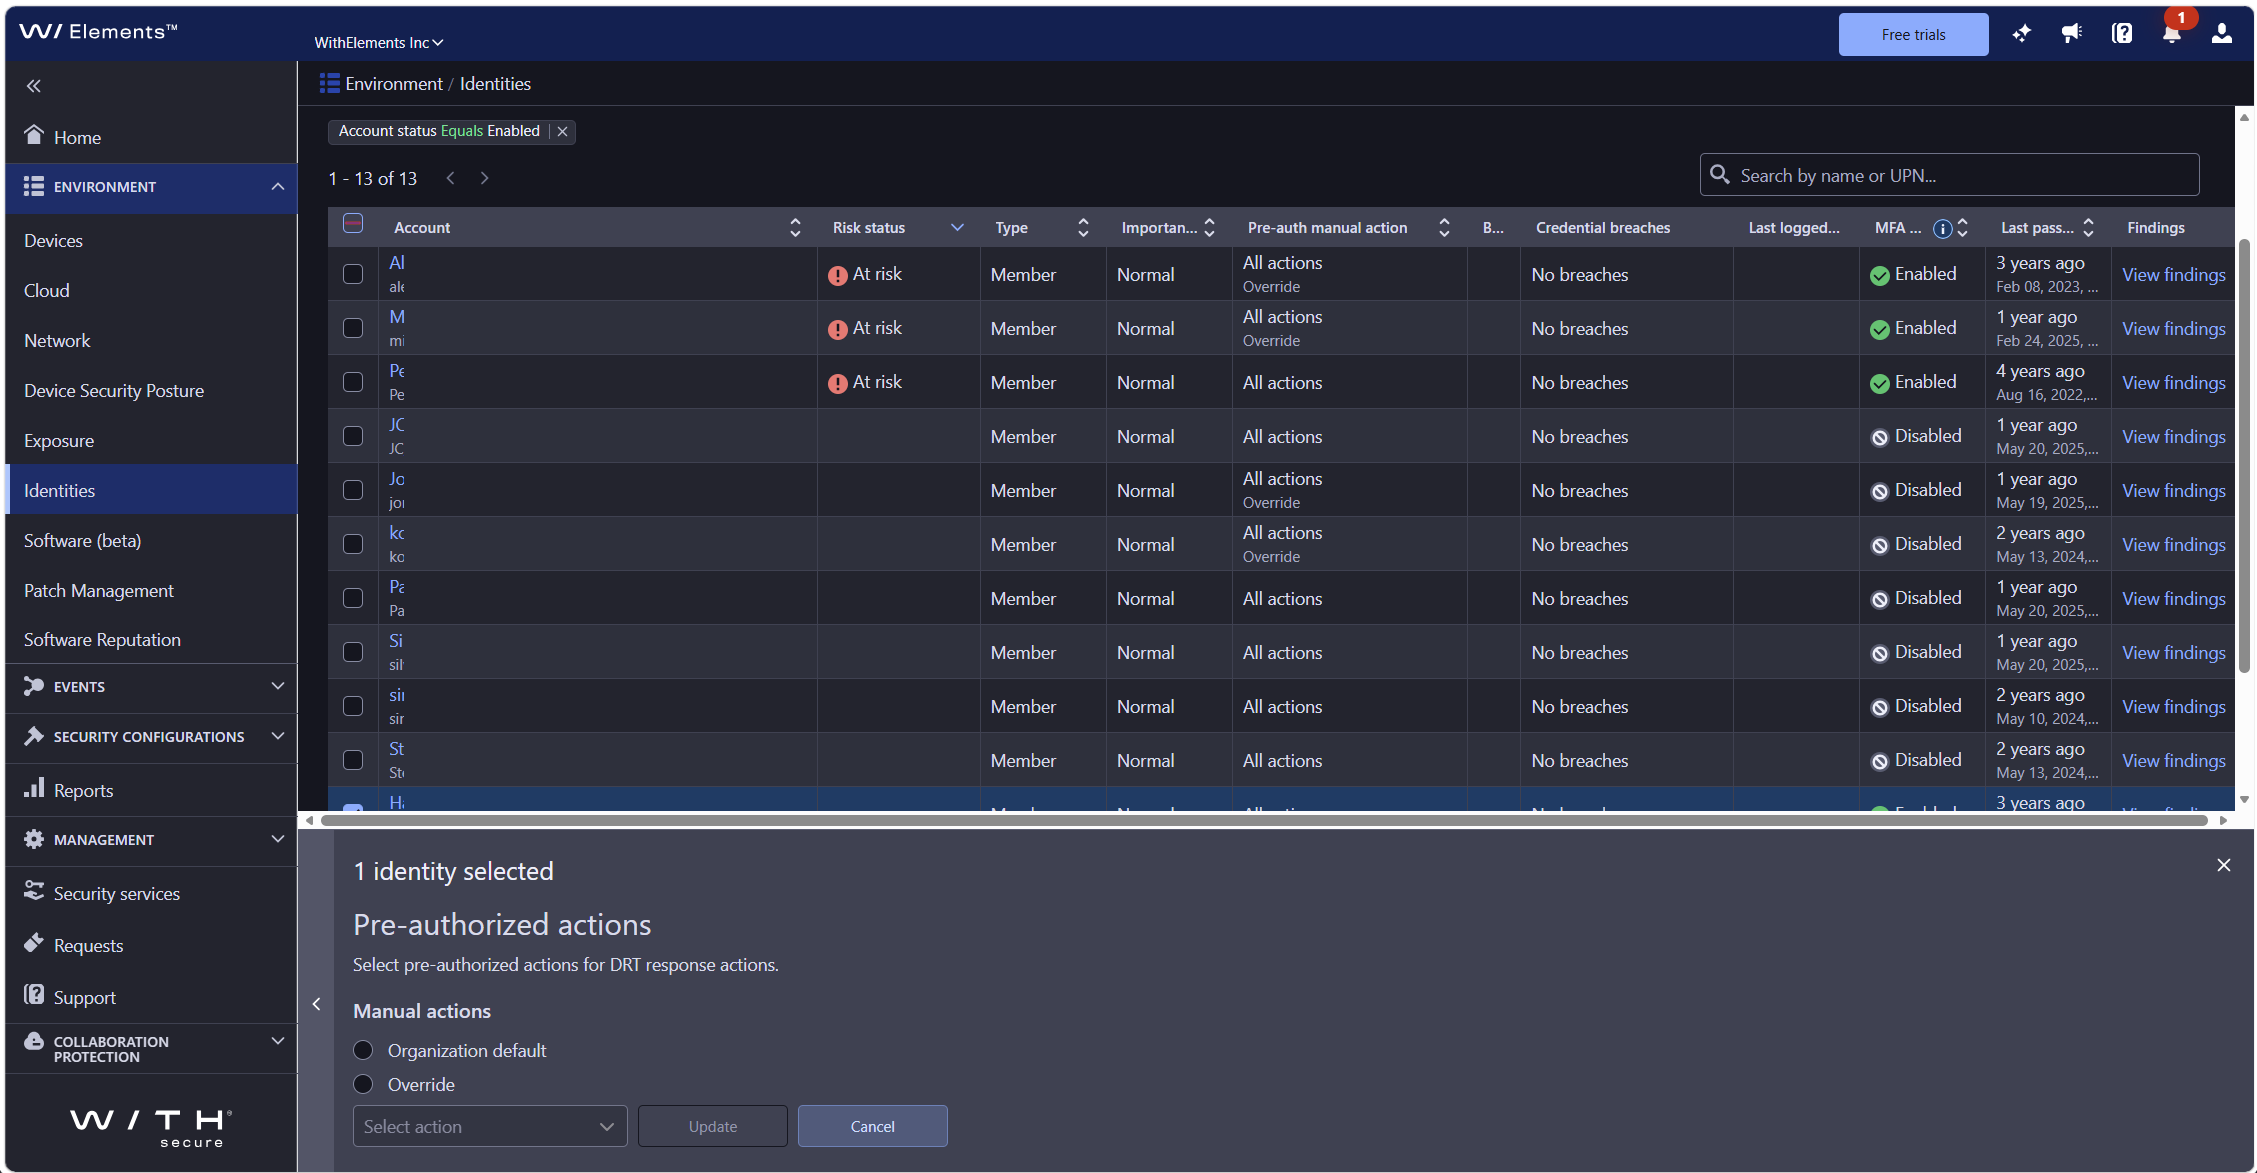Open notifications bell icon

click(x=2172, y=34)
